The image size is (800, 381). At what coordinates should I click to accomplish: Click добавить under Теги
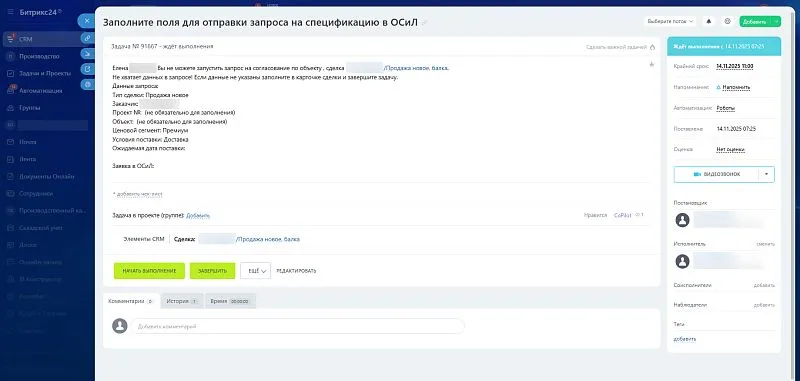tap(684, 339)
